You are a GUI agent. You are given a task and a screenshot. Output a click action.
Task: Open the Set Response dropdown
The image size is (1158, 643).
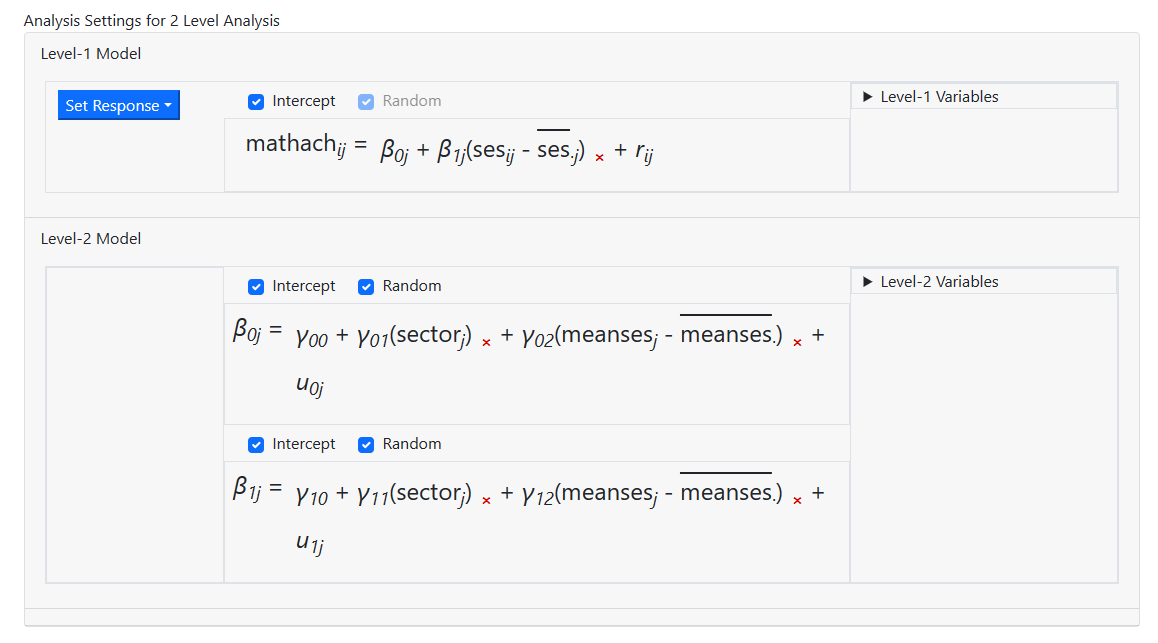[118, 105]
